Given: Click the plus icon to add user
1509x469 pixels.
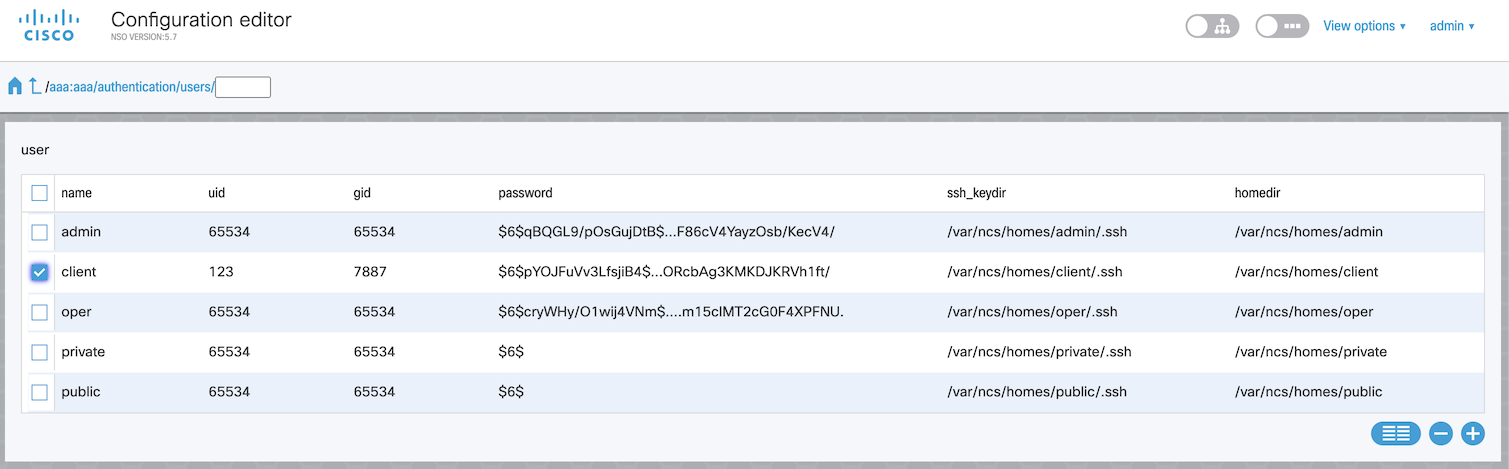Looking at the screenshot, I should 1472,433.
